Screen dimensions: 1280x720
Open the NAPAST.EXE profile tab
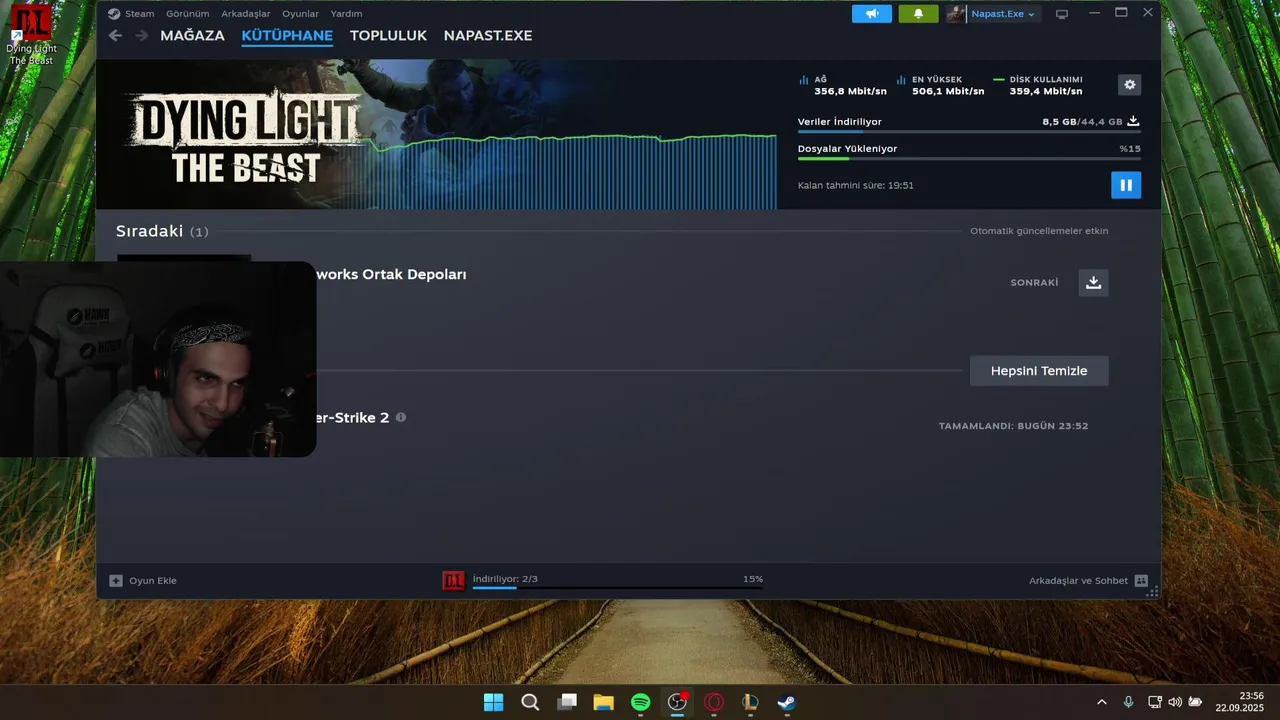[x=488, y=35]
